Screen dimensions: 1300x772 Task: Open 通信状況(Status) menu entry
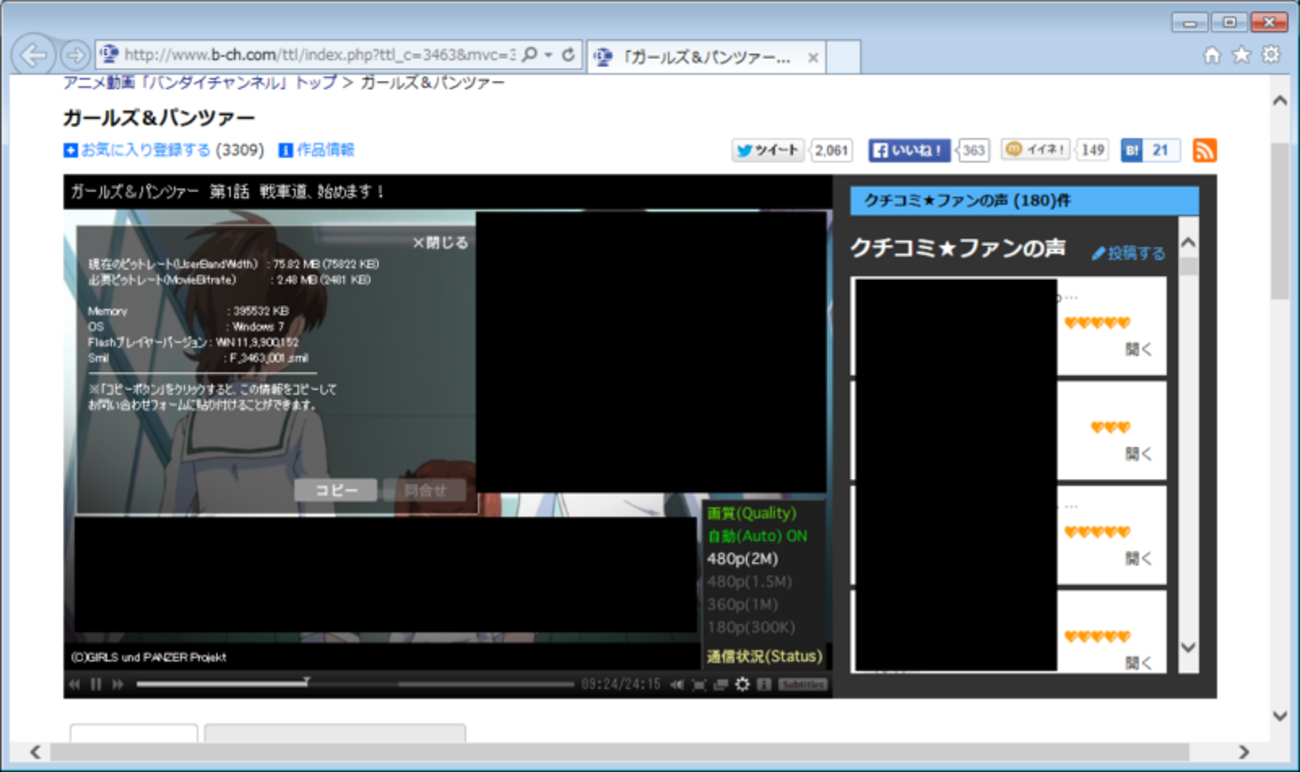coord(764,657)
